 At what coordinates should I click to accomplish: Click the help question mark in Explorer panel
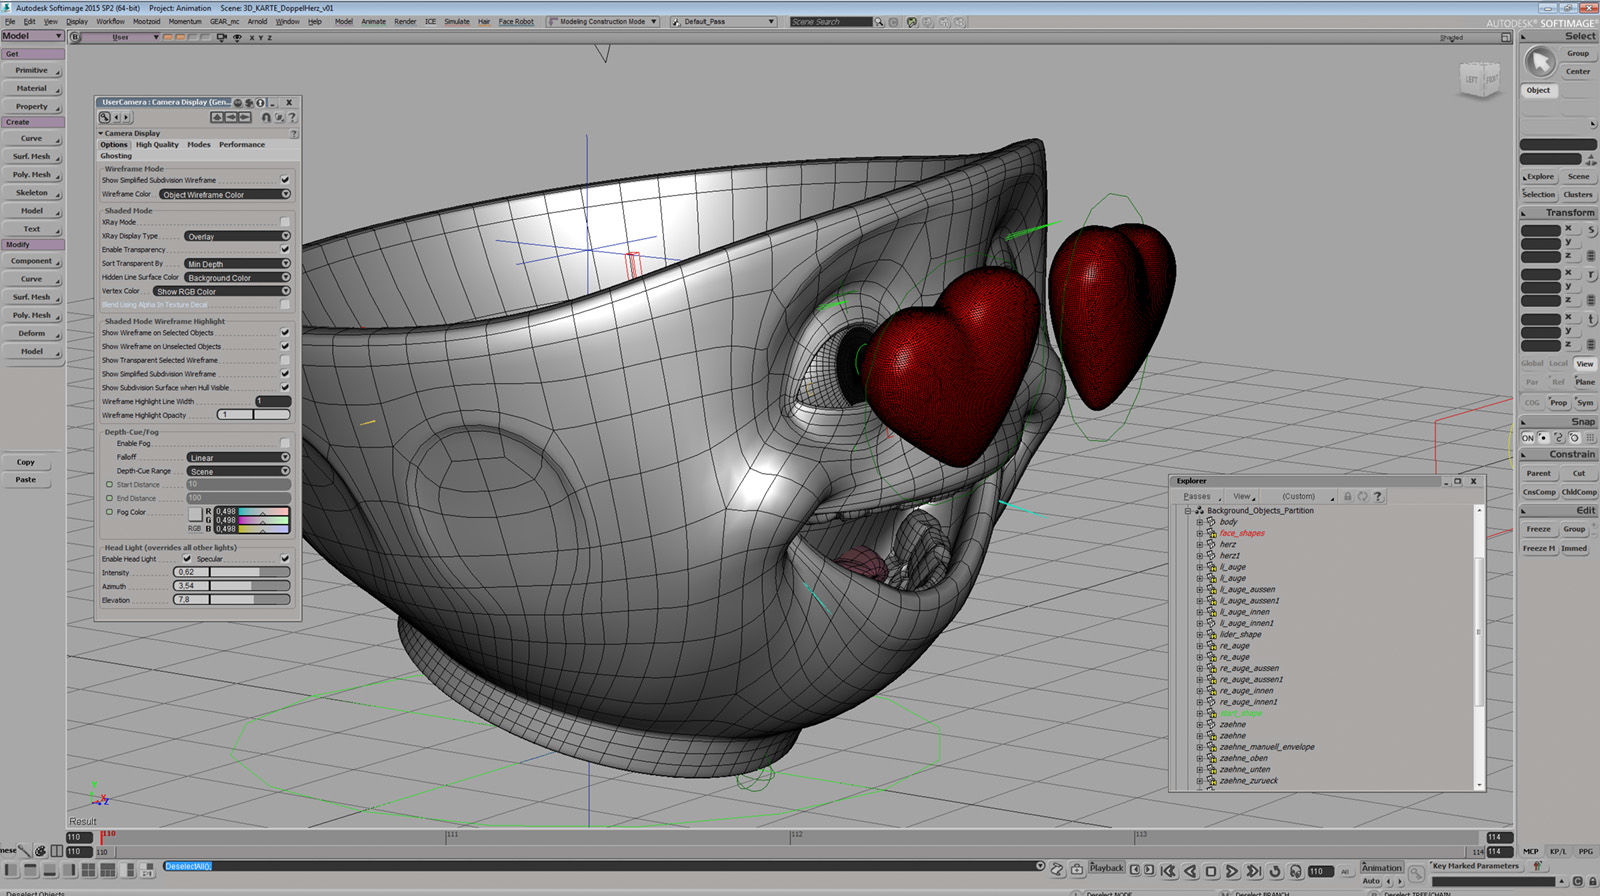pos(1378,496)
